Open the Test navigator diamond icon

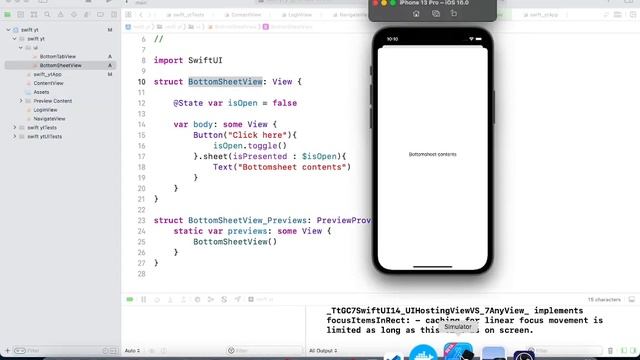(74, 15)
